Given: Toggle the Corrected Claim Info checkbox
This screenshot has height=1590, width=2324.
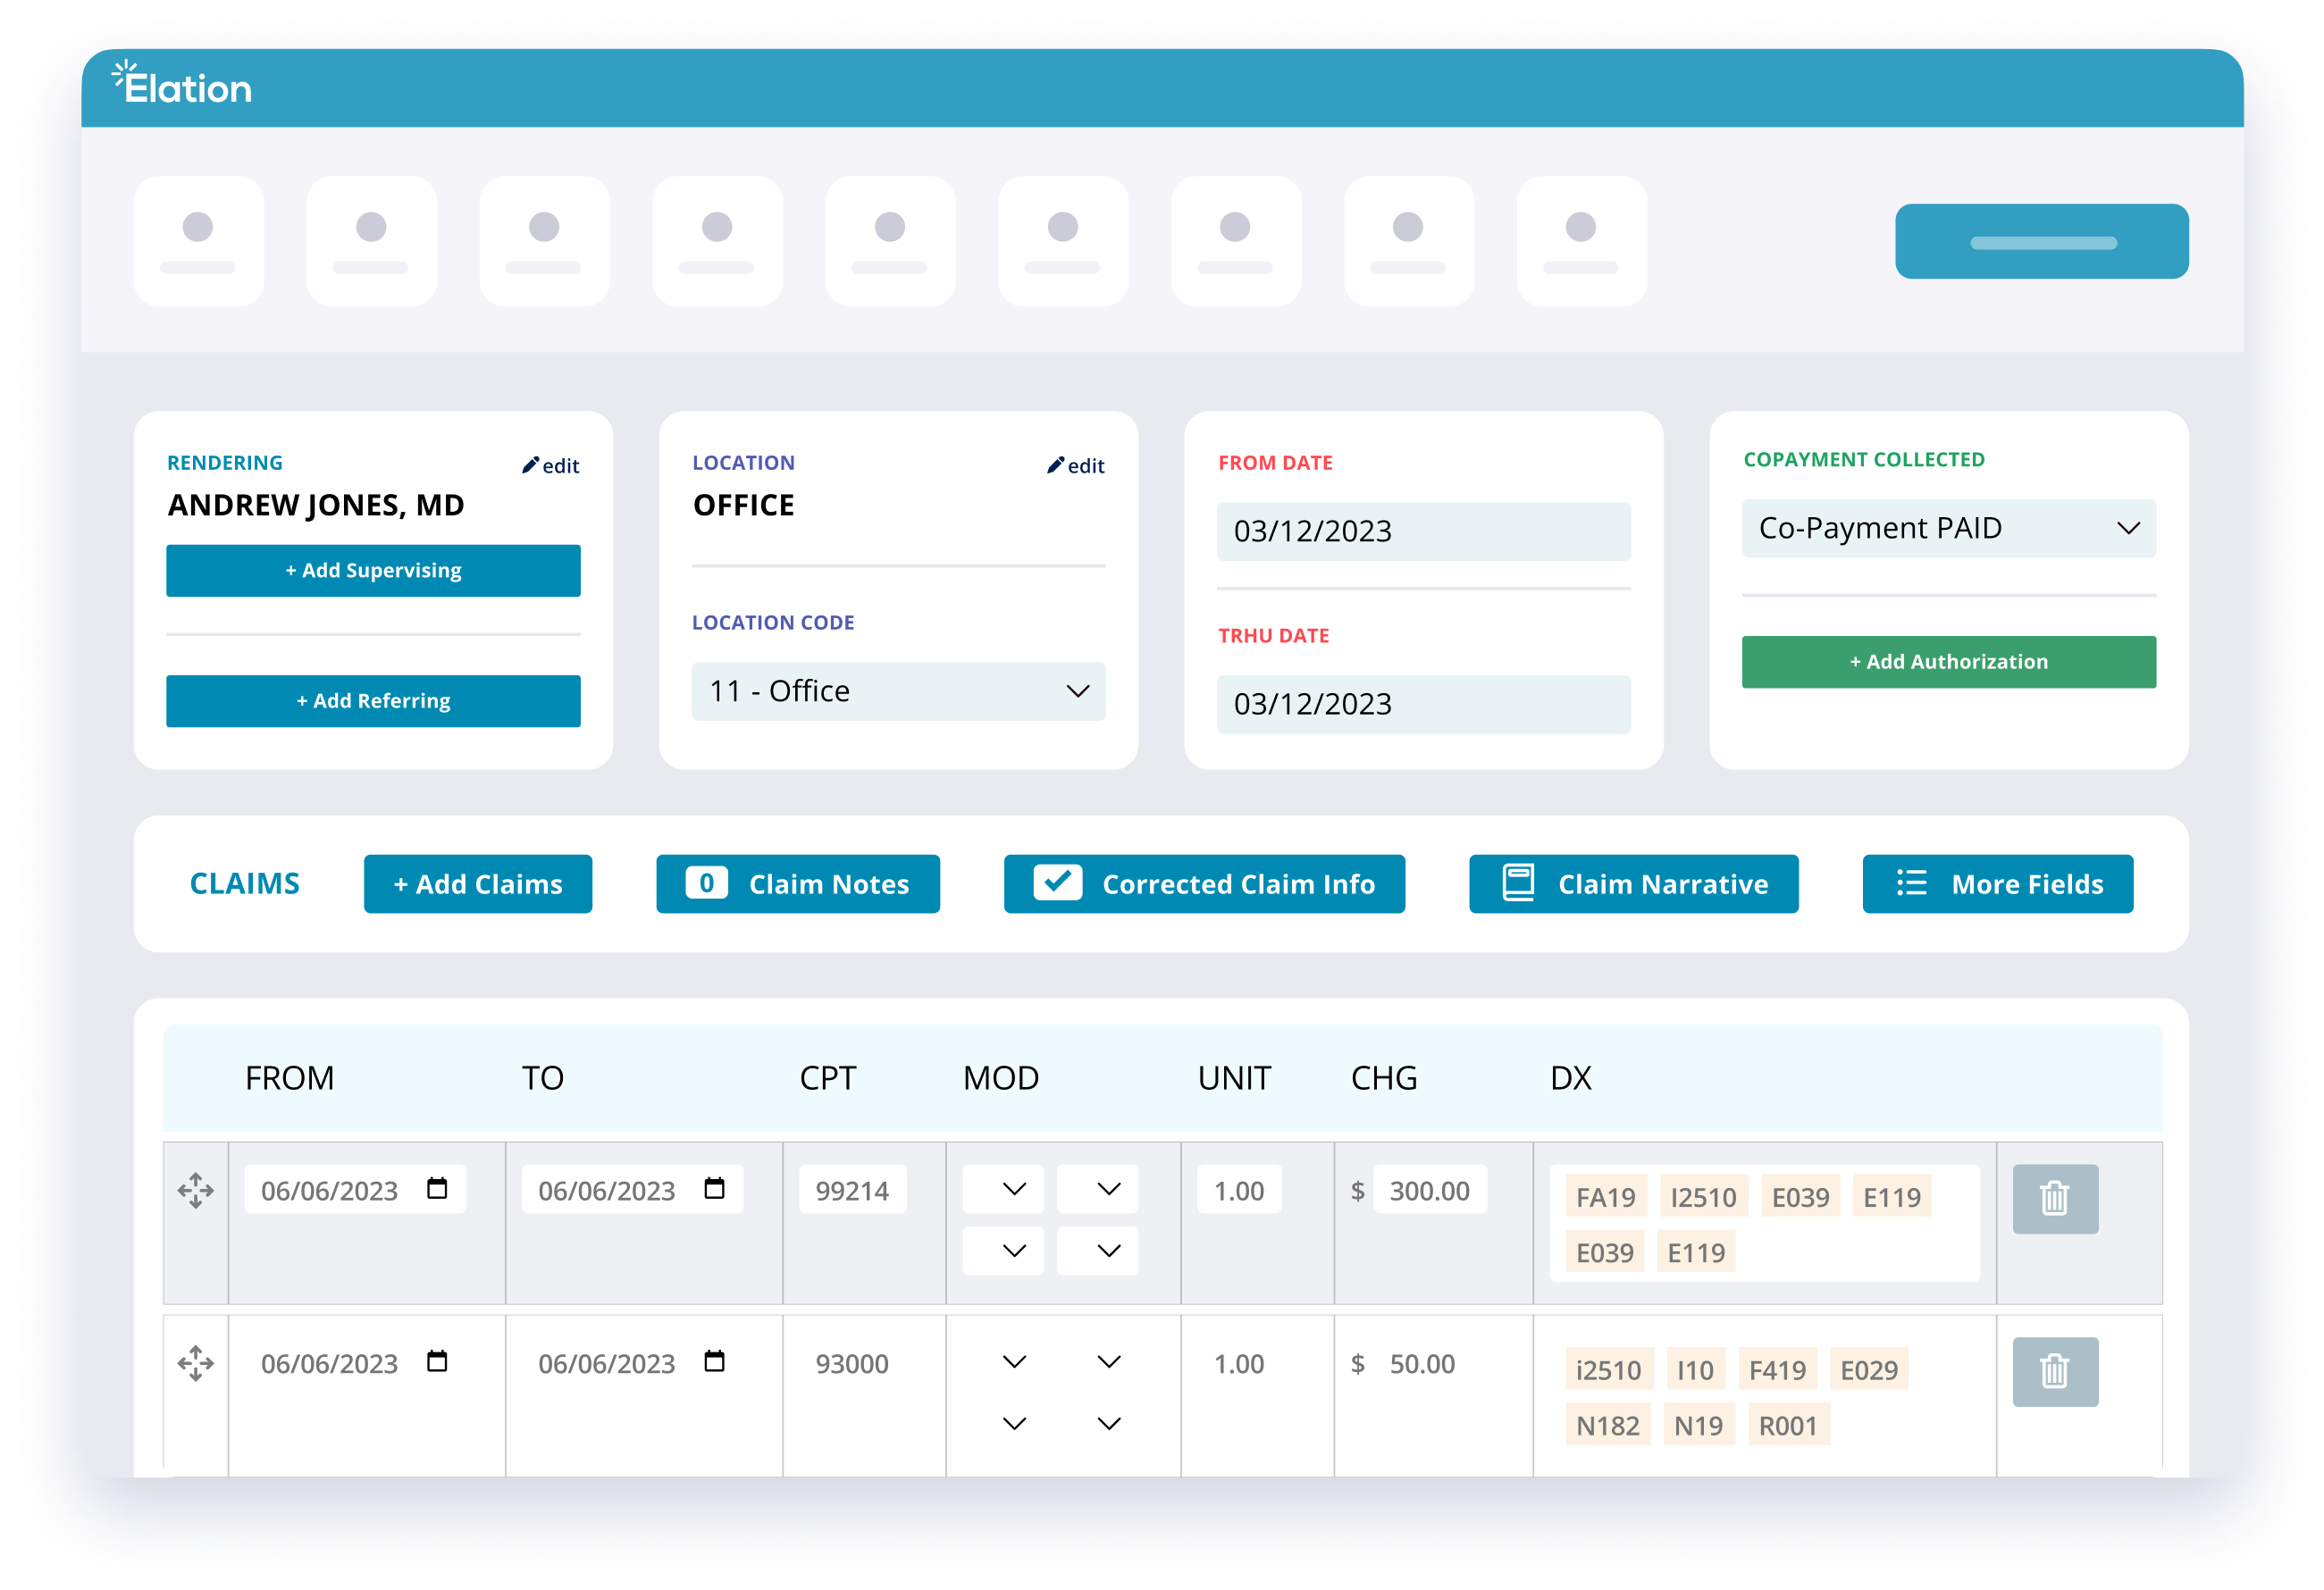Looking at the screenshot, I should click(x=1057, y=883).
